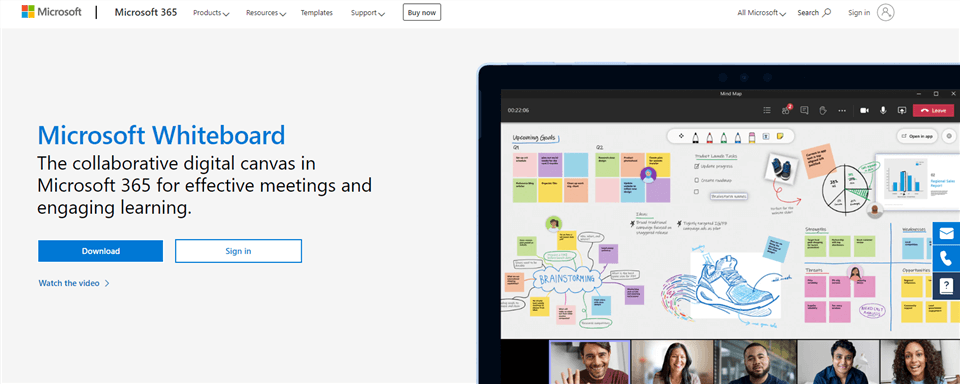
Task: Open the Templates menu item
Action: click(317, 12)
